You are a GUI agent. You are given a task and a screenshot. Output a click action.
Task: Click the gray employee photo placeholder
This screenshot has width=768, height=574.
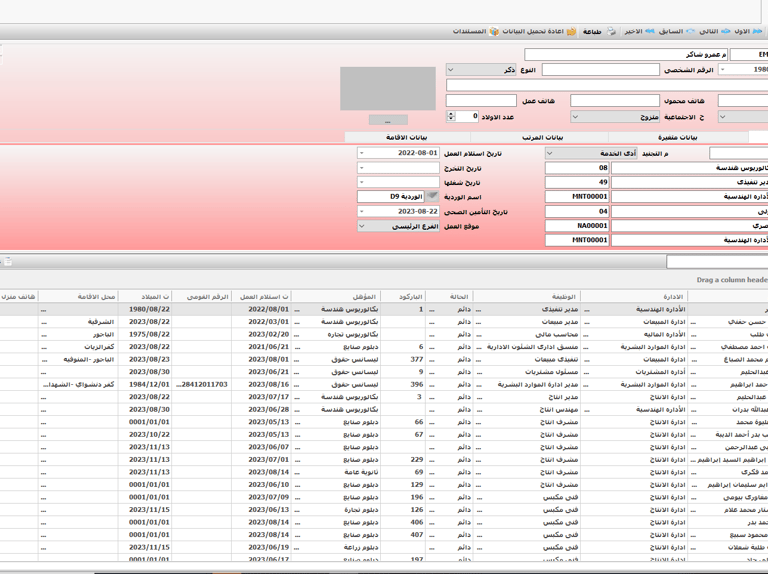(x=388, y=88)
